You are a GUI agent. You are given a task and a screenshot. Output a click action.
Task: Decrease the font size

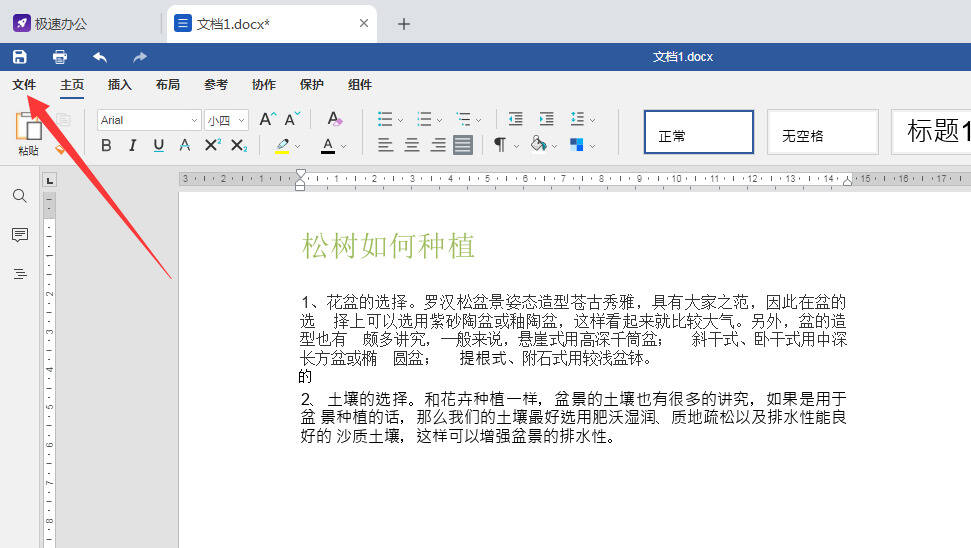pos(292,119)
